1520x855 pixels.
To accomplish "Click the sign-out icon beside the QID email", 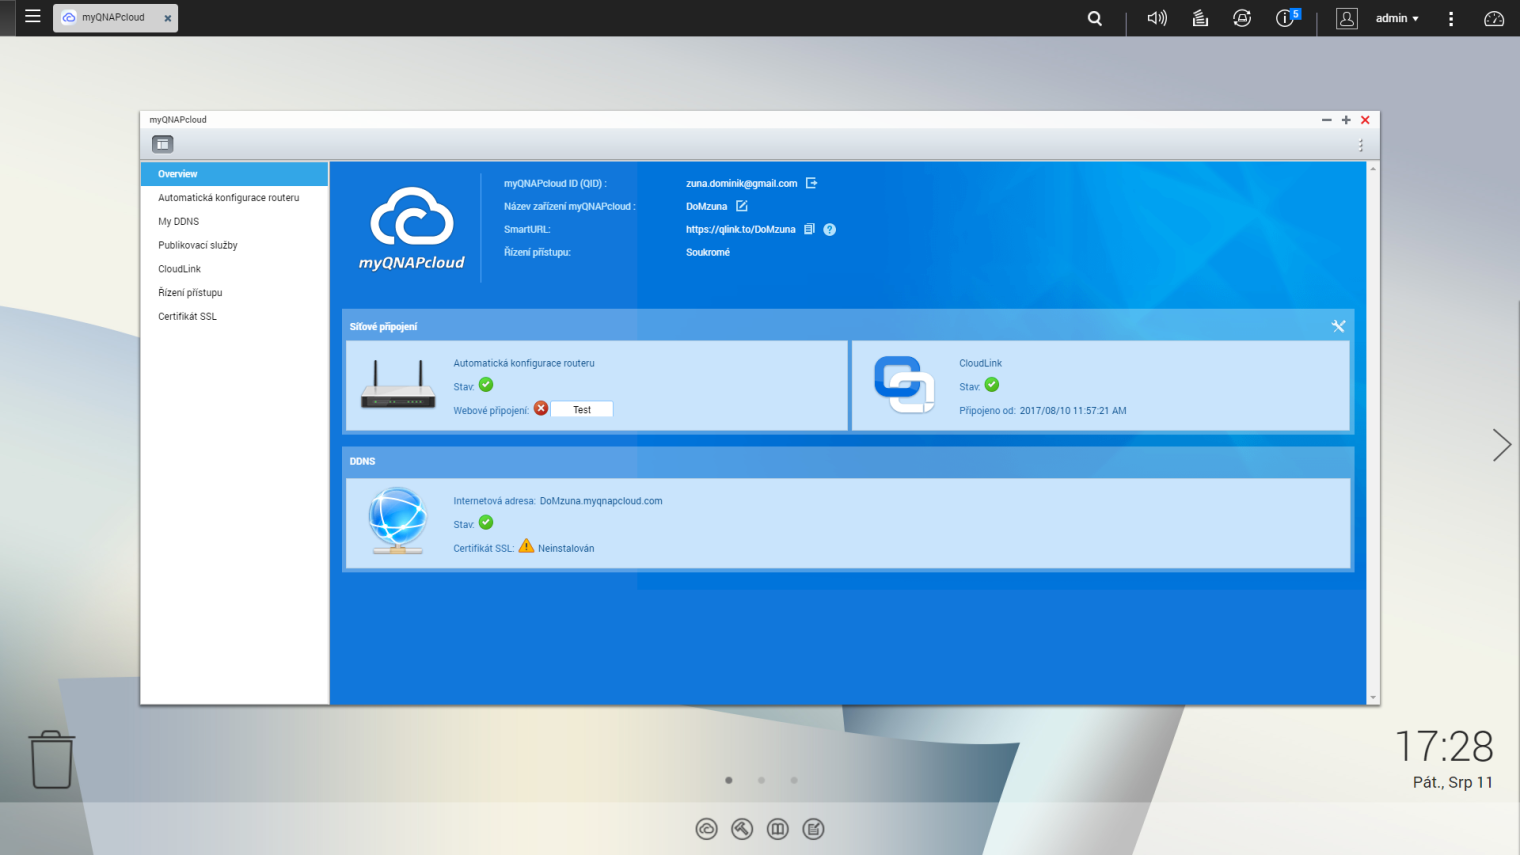I will pyautogui.click(x=811, y=183).
